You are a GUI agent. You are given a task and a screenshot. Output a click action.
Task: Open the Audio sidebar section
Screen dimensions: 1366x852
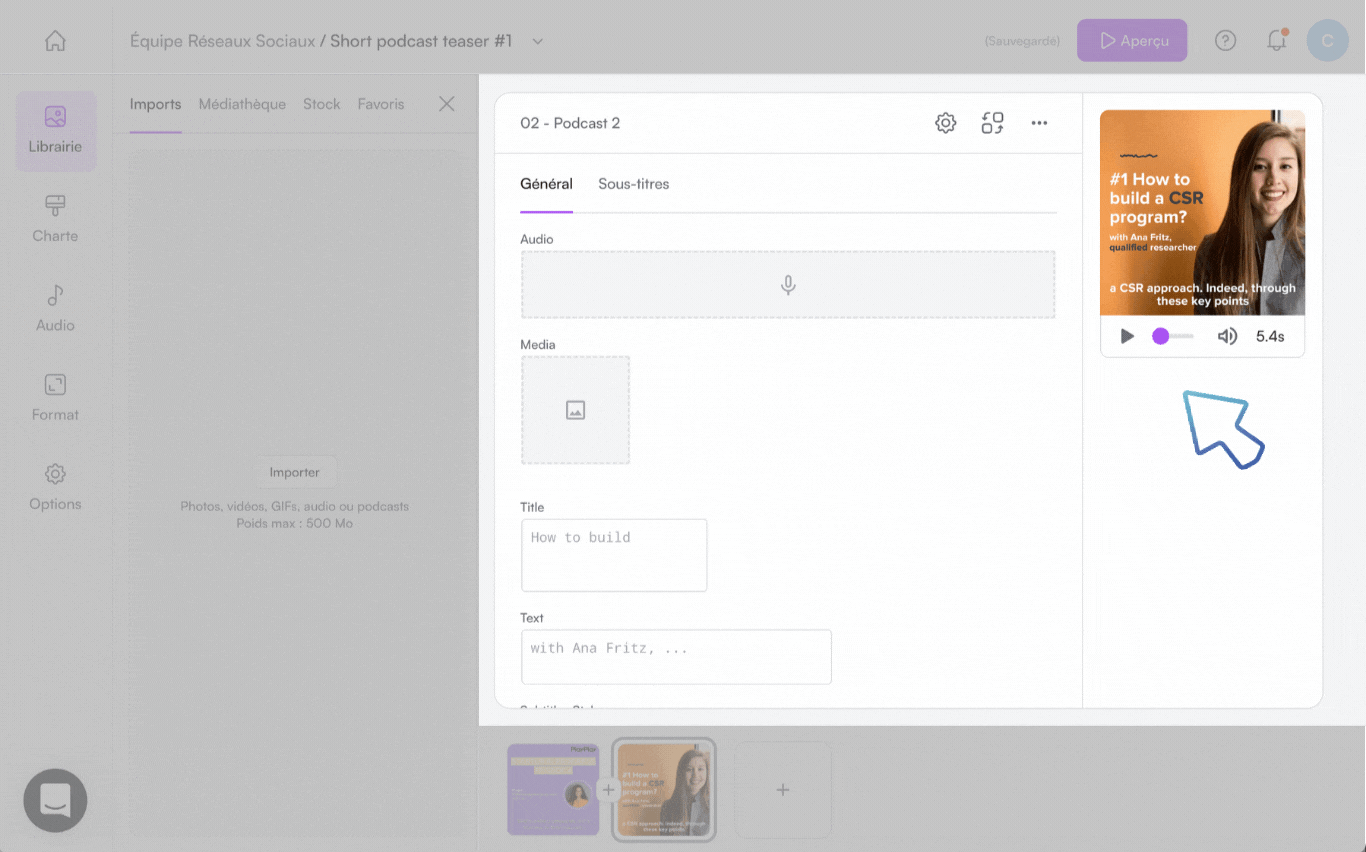point(55,309)
